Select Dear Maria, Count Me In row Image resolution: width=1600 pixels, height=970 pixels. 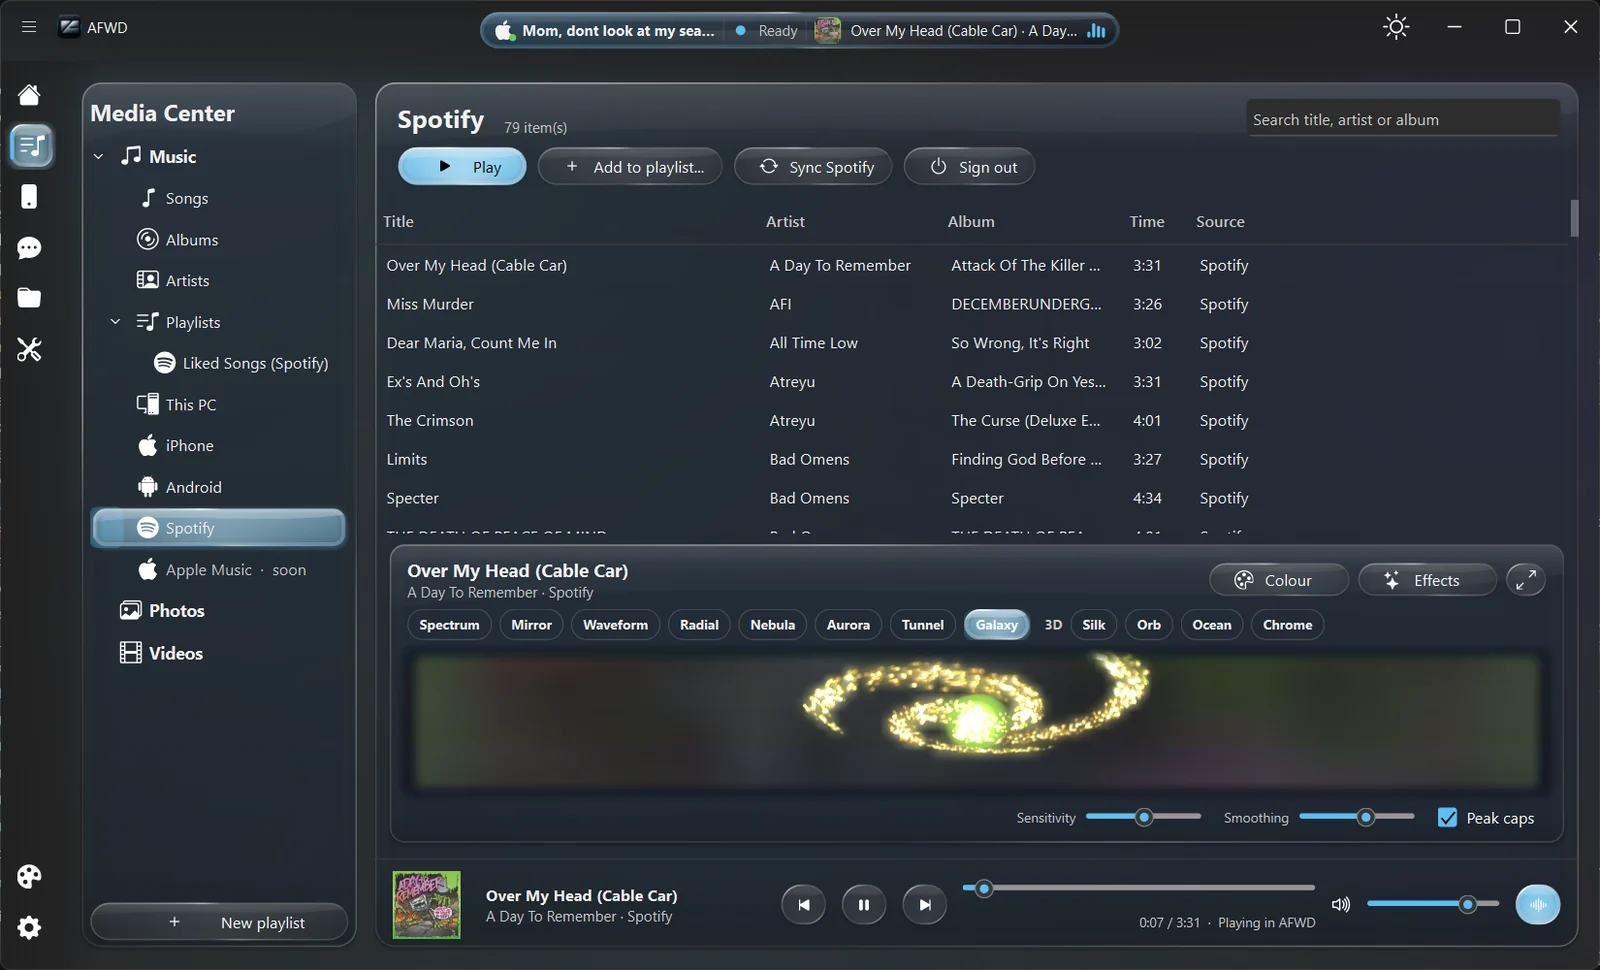point(970,343)
